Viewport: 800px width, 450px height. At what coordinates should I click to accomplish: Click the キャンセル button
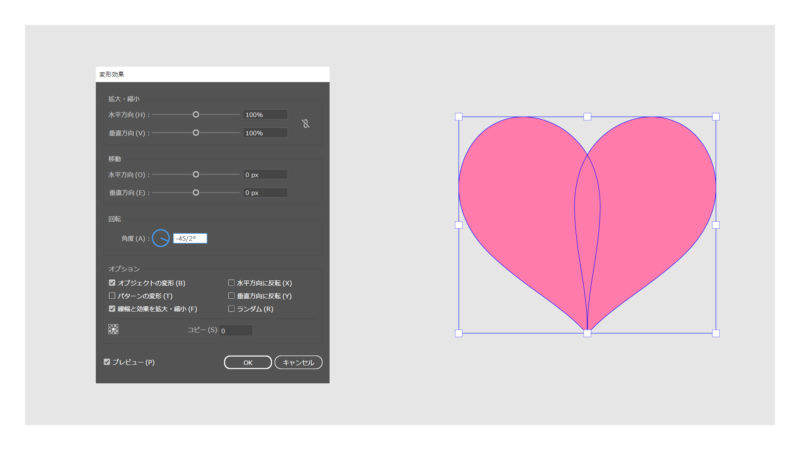pos(298,362)
